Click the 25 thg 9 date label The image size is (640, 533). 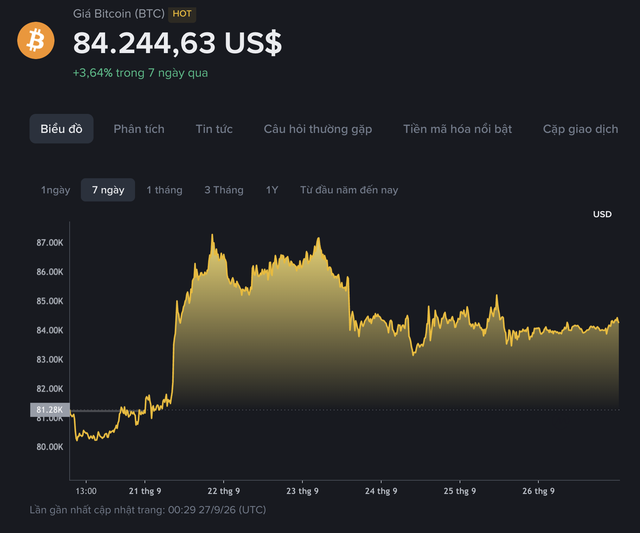click(x=460, y=491)
